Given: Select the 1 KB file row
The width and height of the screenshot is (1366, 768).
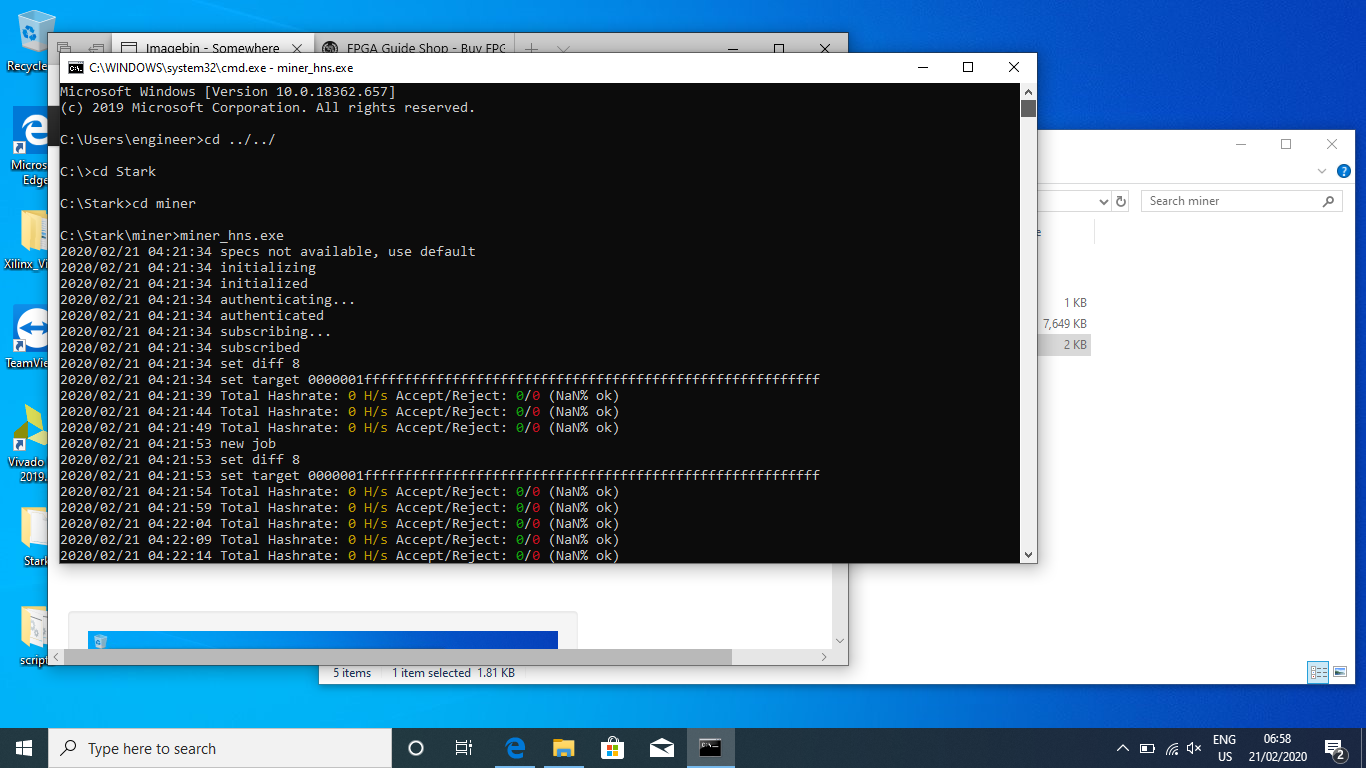Looking at the screenshot, I should coord(1064,302).
